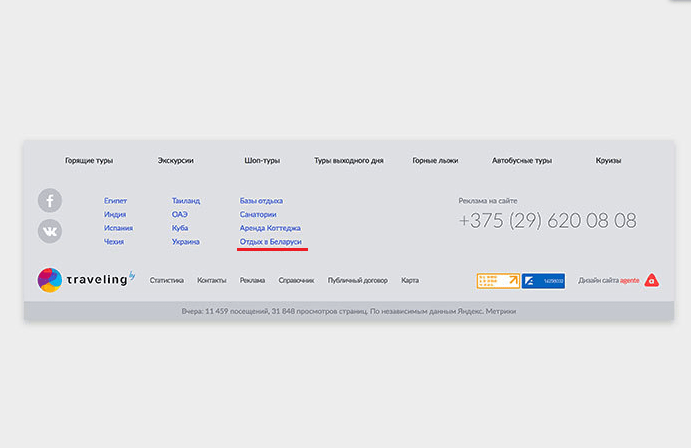The height and width of the screenshot is (448, 691).
Task: Open Горные лыжи section
Action: [x=434, y=161]
